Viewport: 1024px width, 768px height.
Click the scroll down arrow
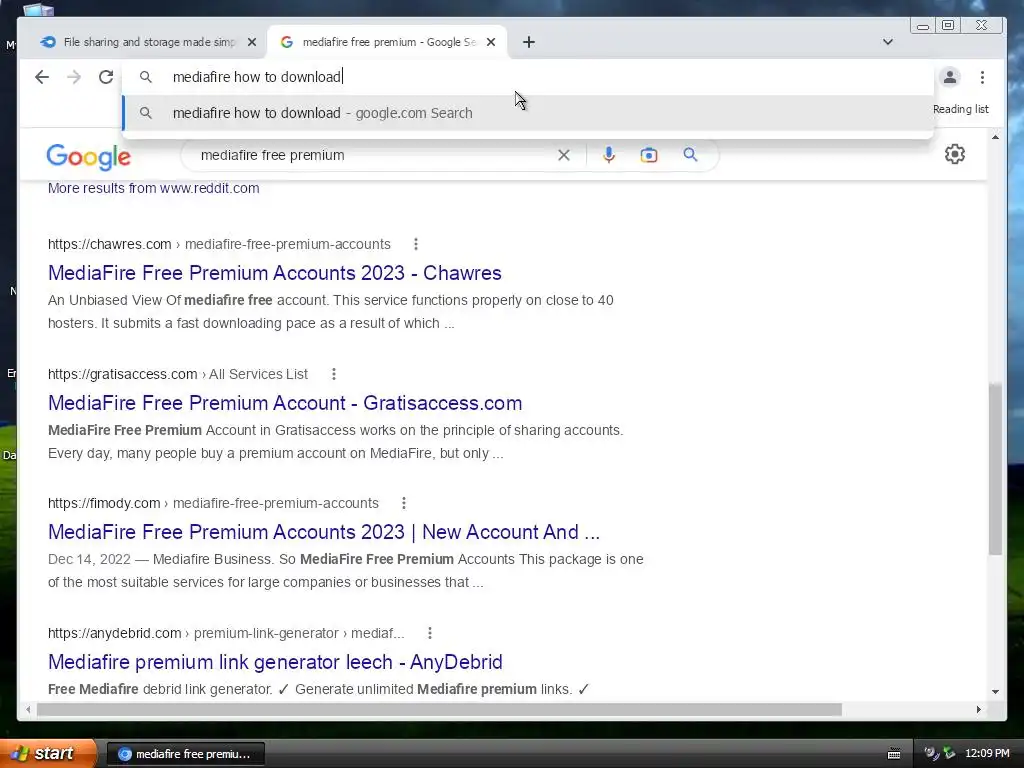[x=995, y=692]
